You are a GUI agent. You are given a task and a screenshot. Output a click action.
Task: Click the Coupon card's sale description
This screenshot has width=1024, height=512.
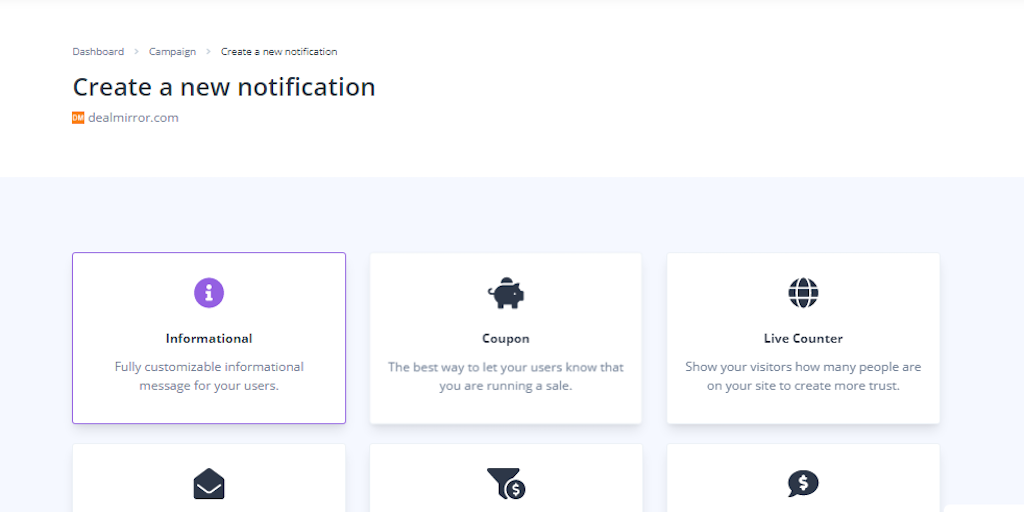tap(506, 376)
